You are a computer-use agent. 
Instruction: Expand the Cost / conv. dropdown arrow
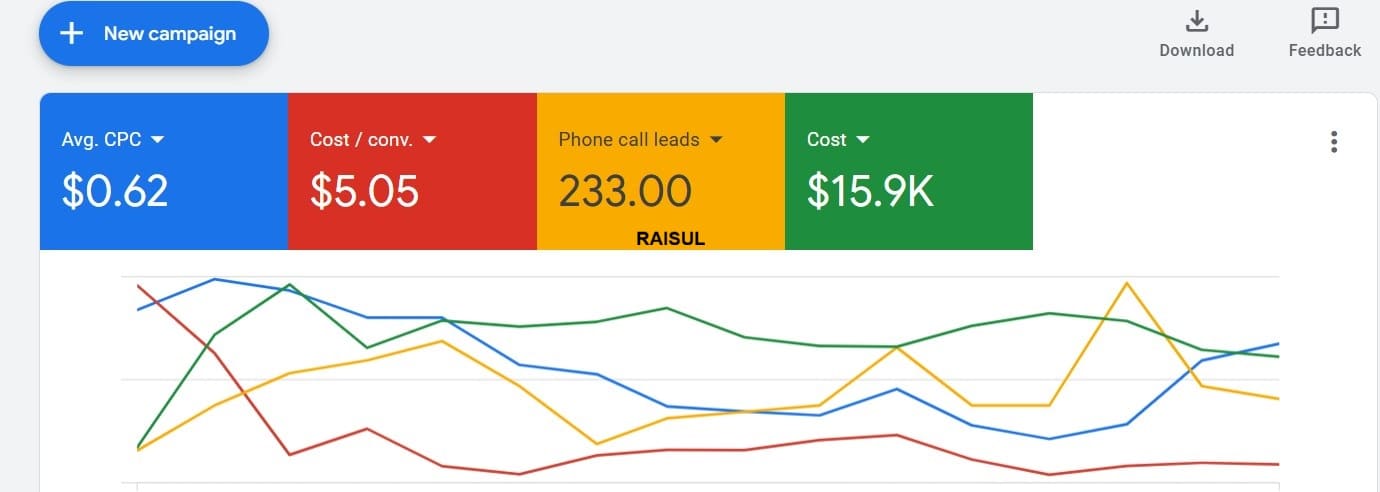click(430, 140)
